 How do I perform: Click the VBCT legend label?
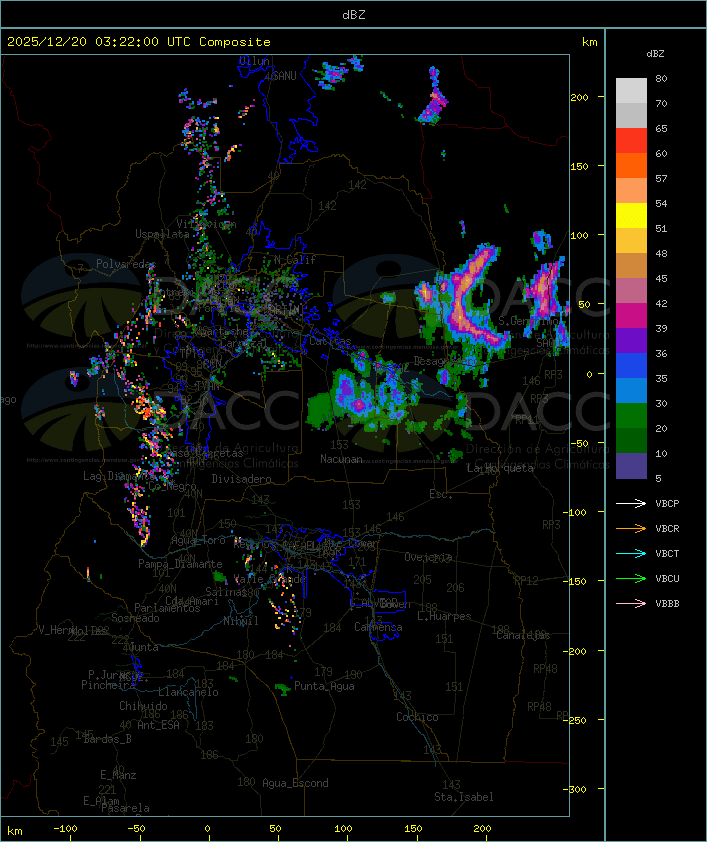pyautogui.click(x=667, y=554)
